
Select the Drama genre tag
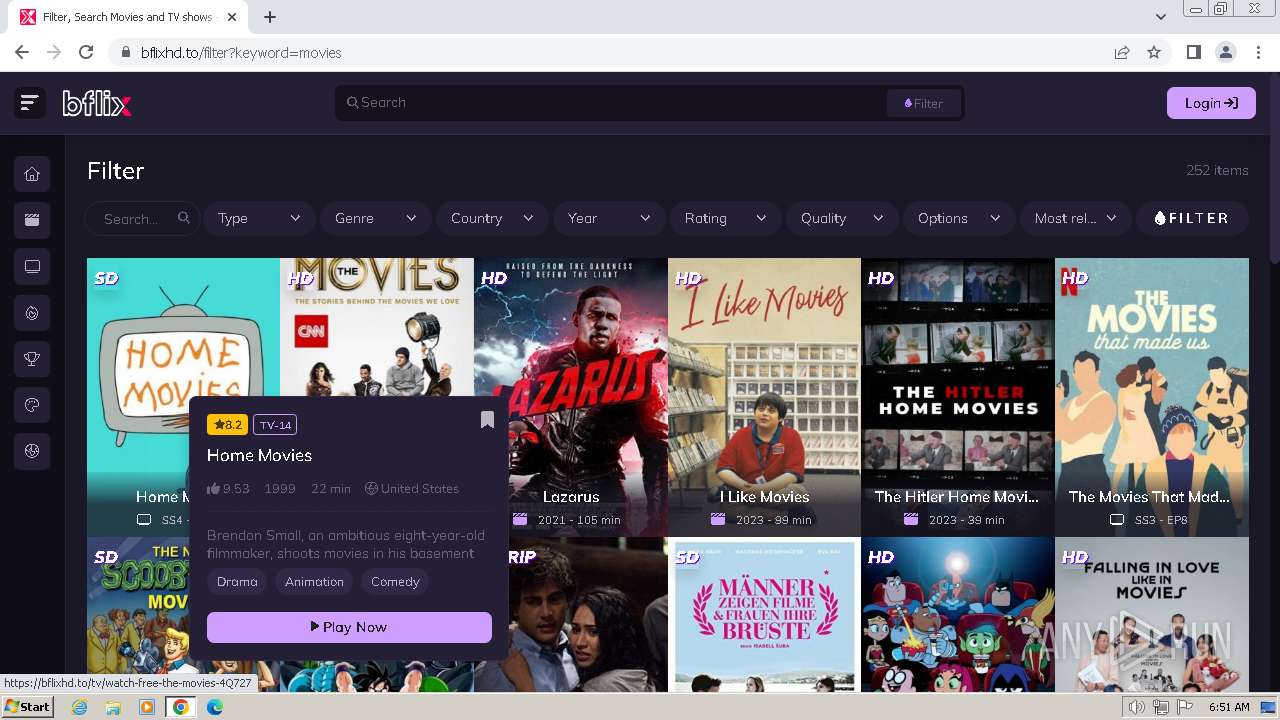pyautogui.click(x=237, y=581)
